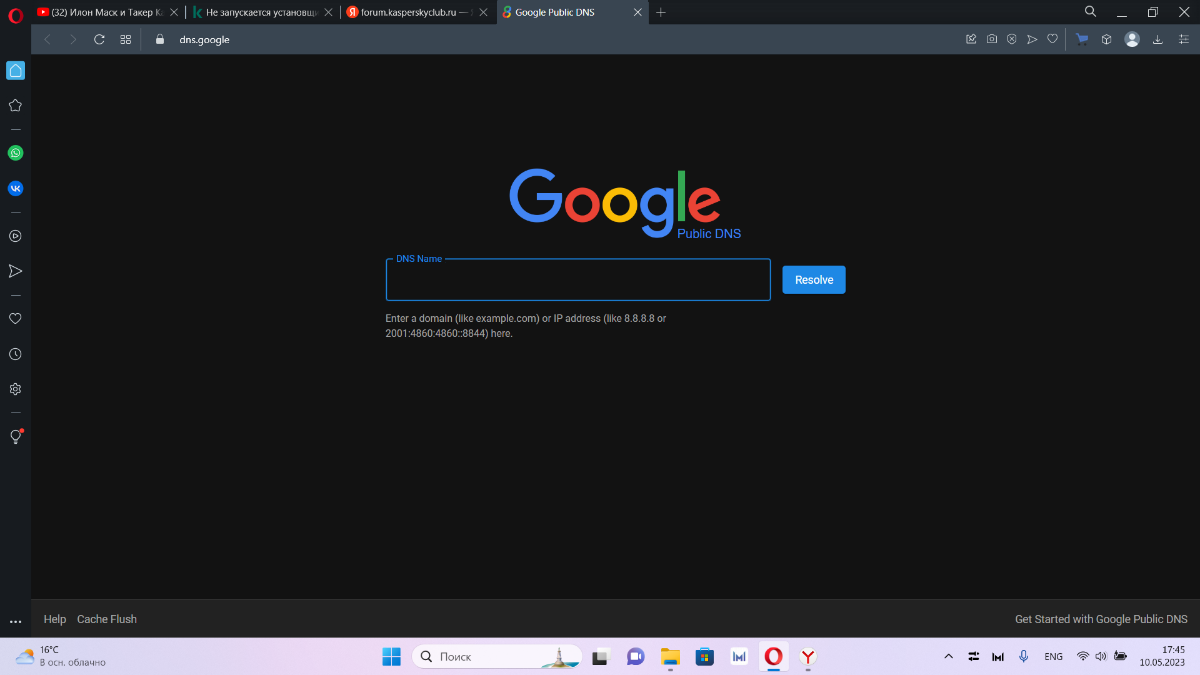Open Microsoft Store from the taskbar
This screenshot has height=675, width=1200.
point(705,656)
